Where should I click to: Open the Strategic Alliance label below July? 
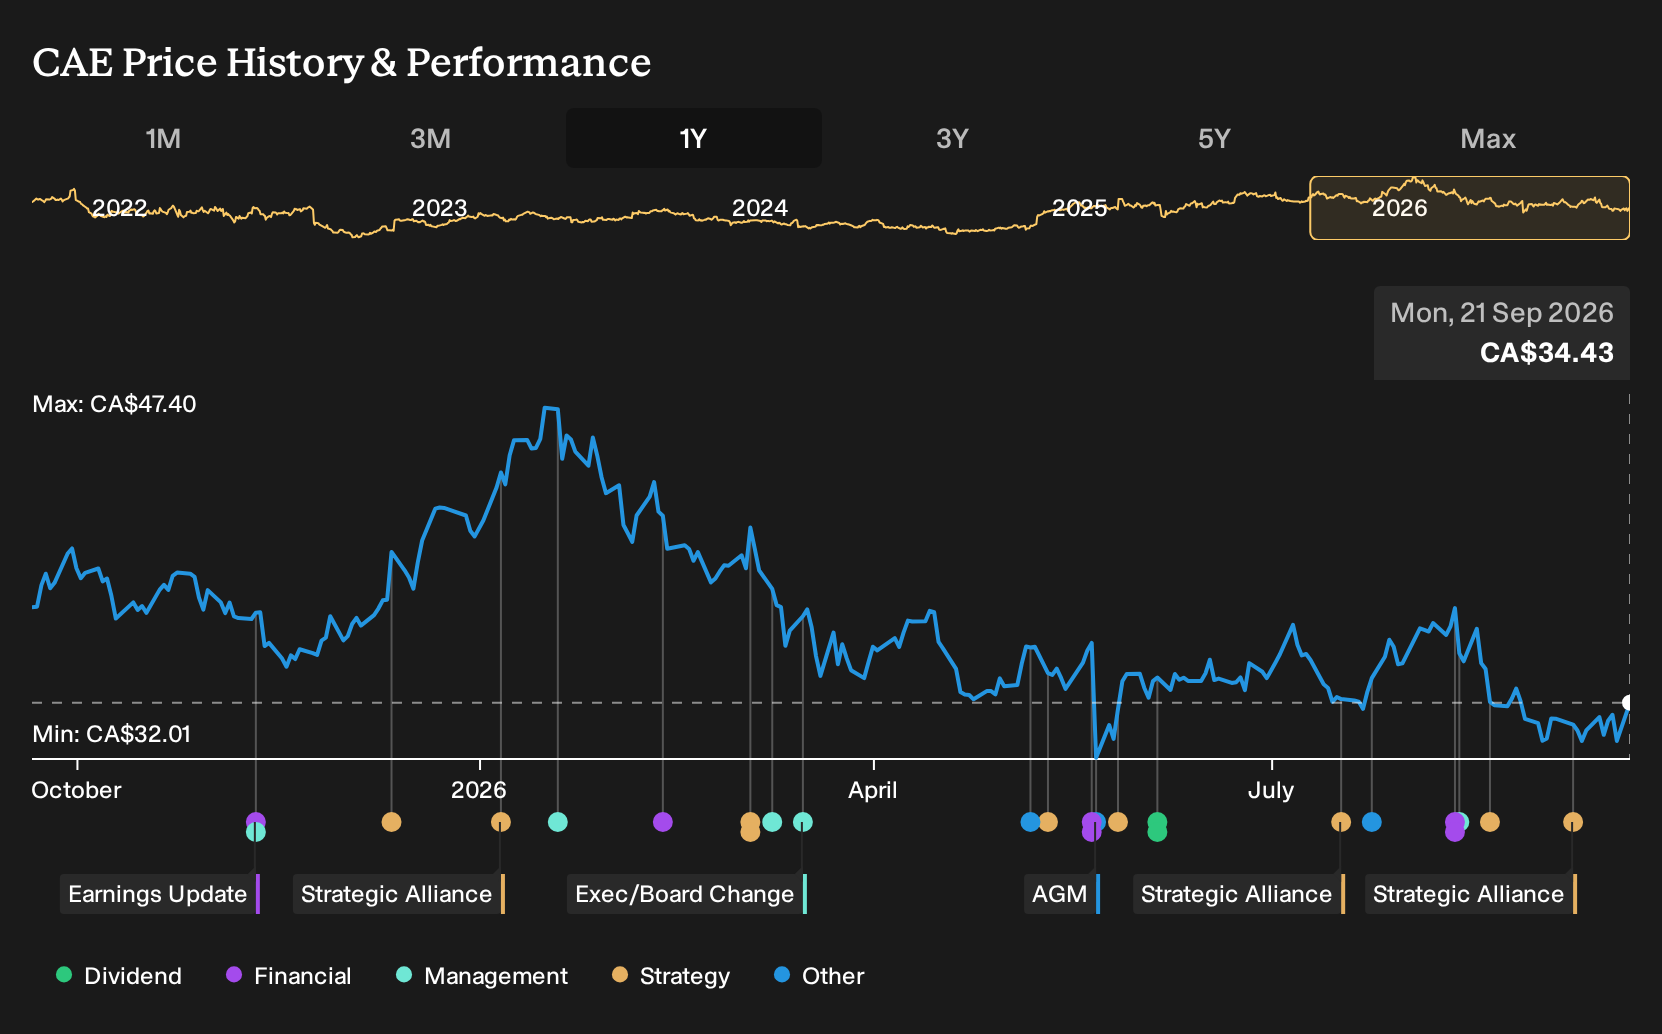point(1239,894)
